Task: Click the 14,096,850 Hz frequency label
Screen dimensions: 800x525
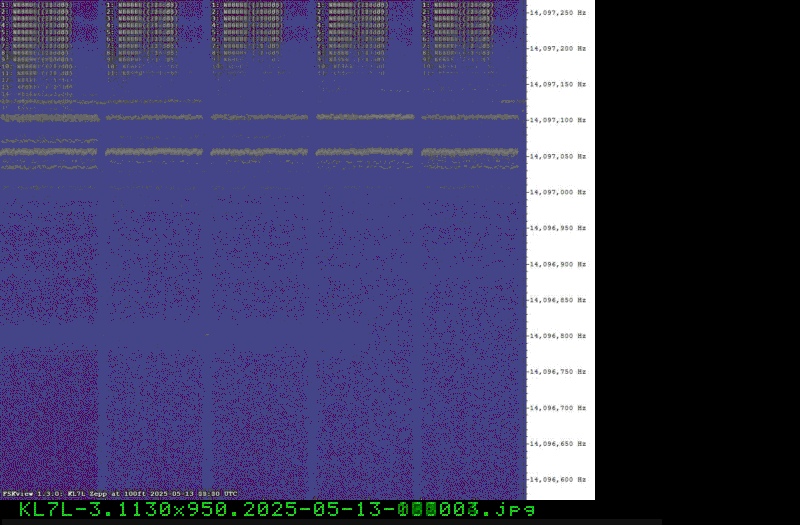Action: pyautogui.click(x=558, y=300)
